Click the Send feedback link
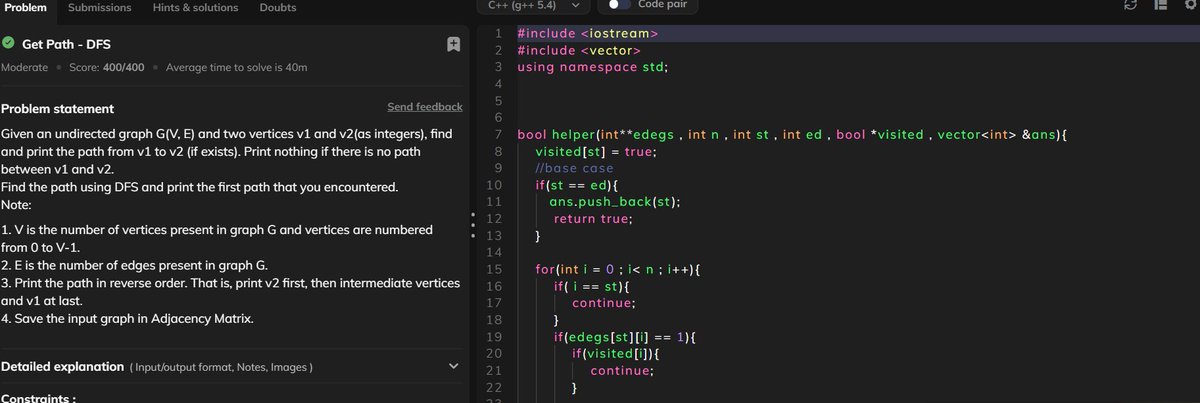This screenshot has height=403, width=1200. pyautogui.click(x=425, y=107)
